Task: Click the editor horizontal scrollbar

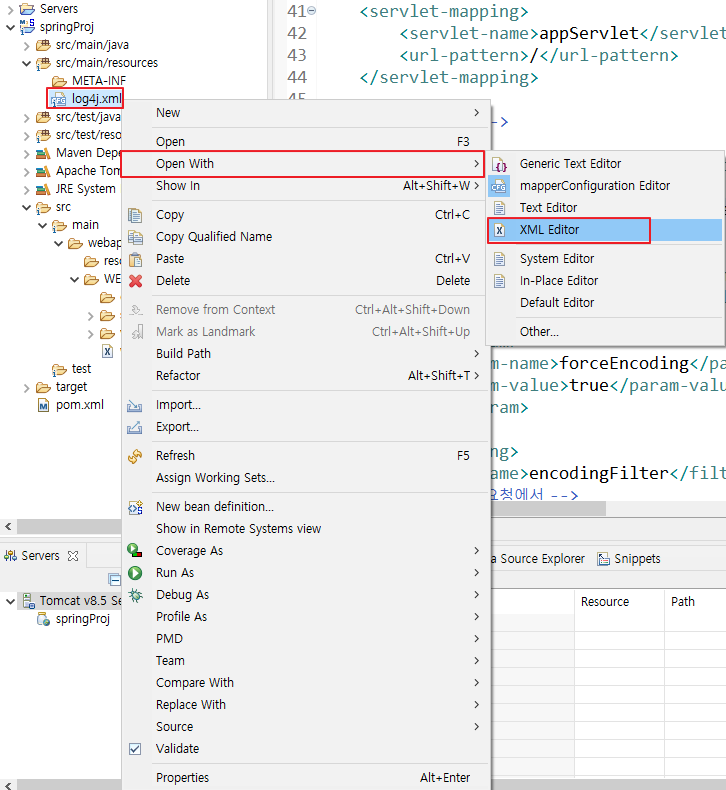Action: point(549,509)
